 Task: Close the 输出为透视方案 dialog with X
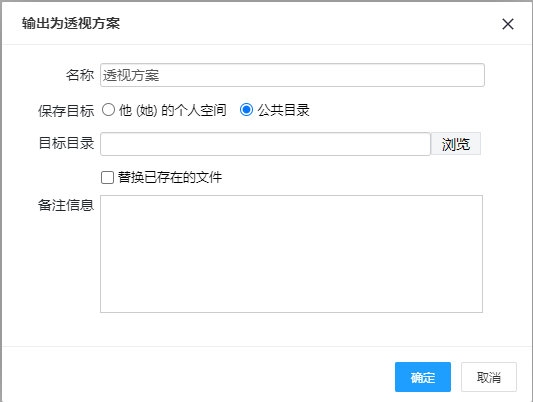click(508, 24)
